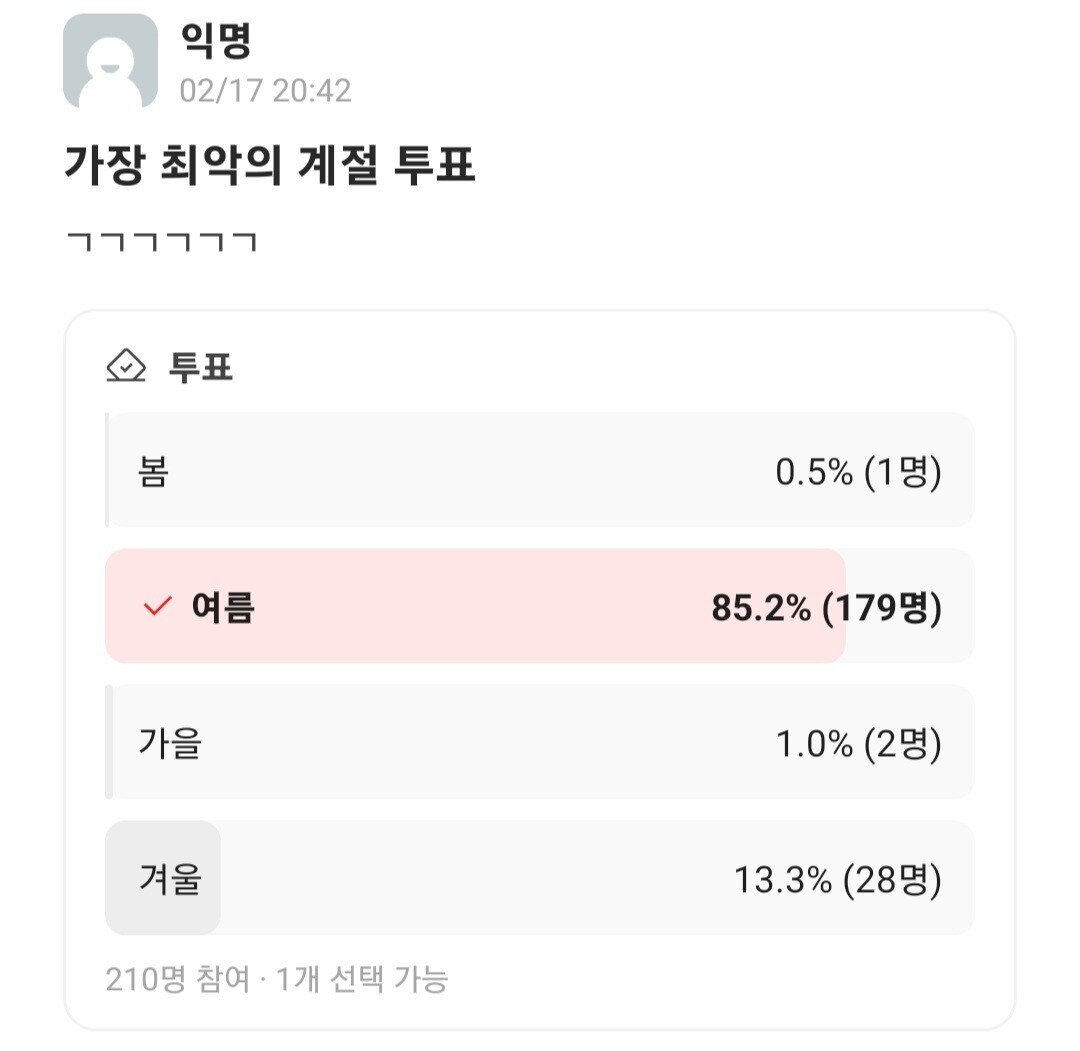Choose the 가을 poll option label
1080x1051 pixels.
[x=170, y=743]
